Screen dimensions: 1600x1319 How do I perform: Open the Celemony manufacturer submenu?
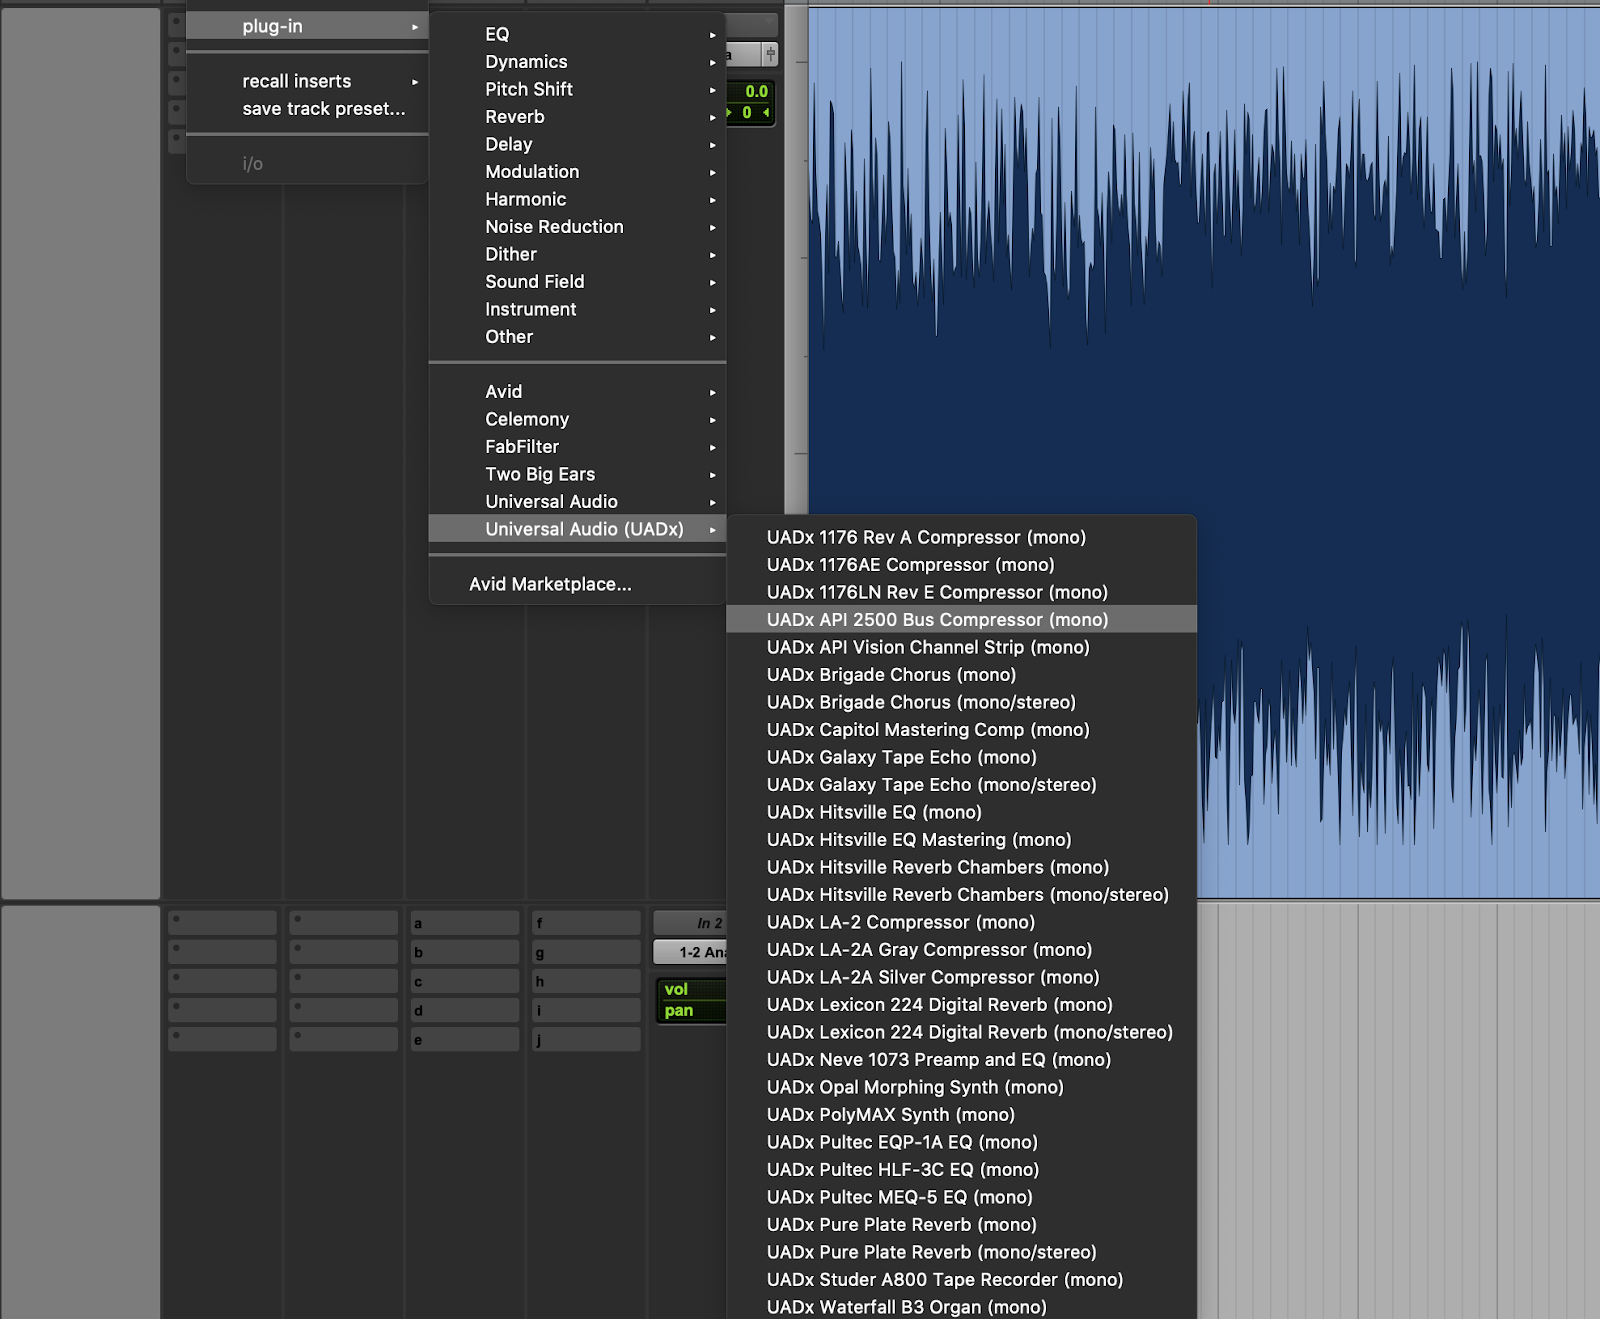[x=577, y=419]
